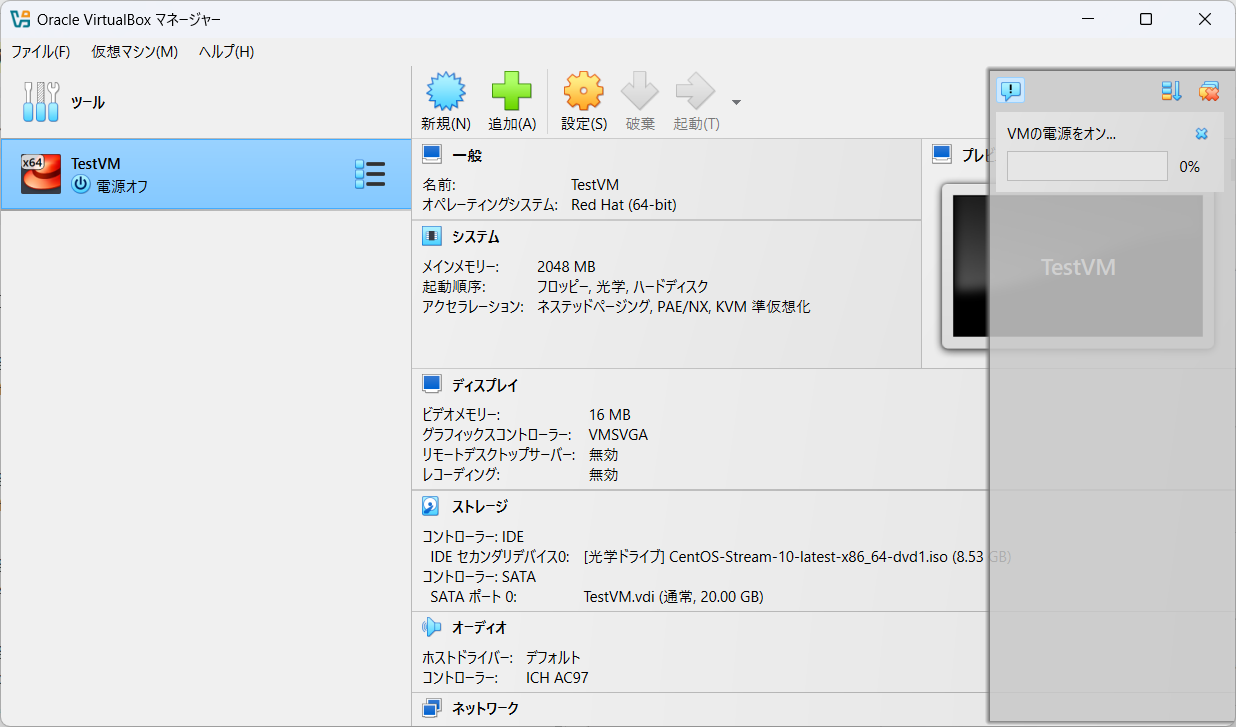This screenshot has width=1236, height=727.
Task: Click the 2048 MB main memory value
Action: pos(566,267)
